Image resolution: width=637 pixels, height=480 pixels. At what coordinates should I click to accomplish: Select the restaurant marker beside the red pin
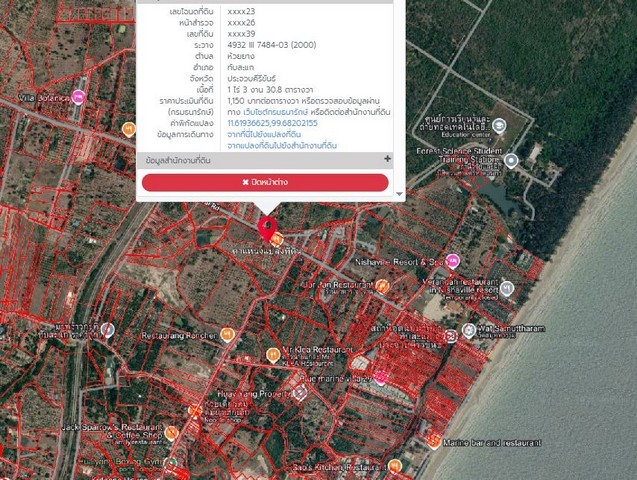coord(277,239)
